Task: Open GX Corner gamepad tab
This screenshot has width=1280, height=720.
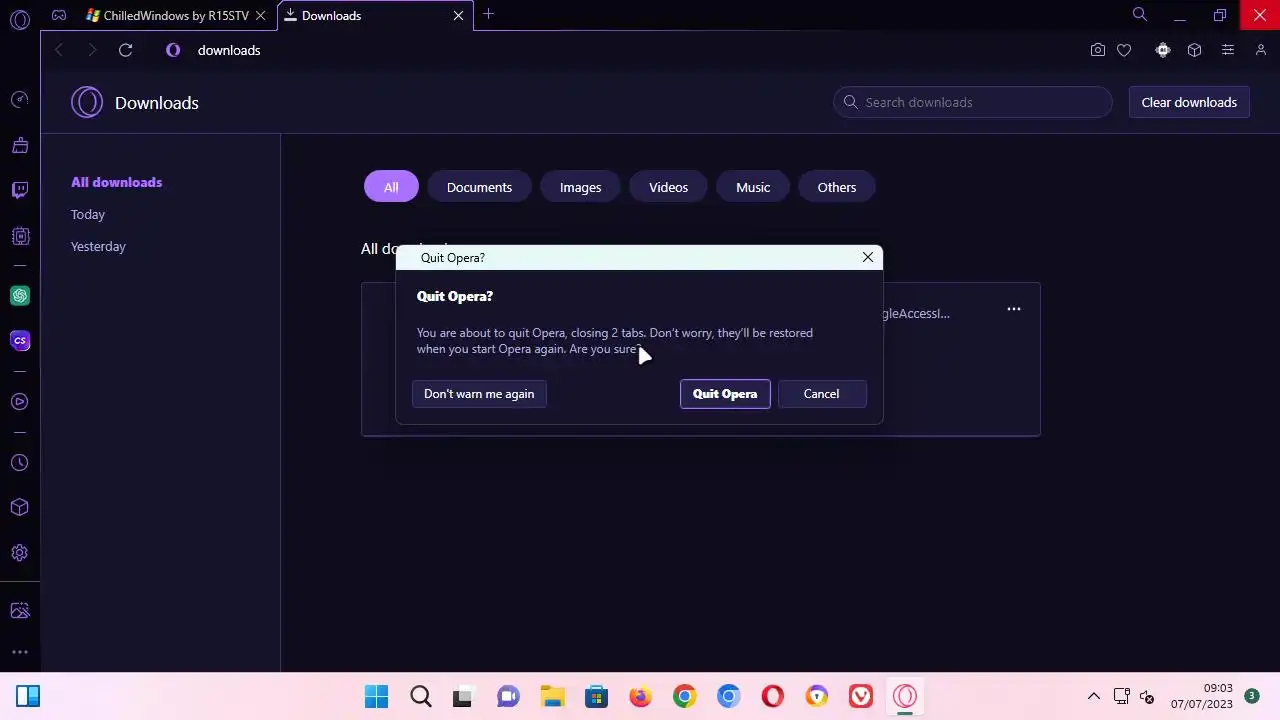Action: coord(59,15)
